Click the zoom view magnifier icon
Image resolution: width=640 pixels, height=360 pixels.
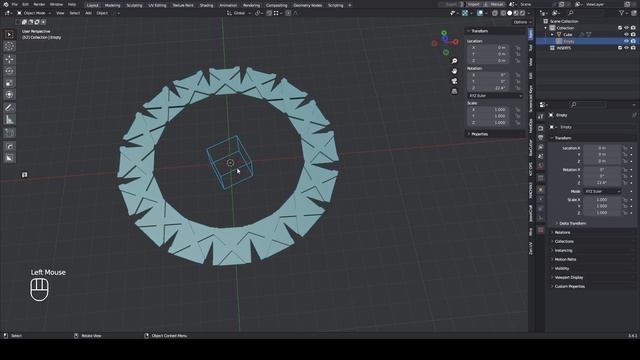454,61
